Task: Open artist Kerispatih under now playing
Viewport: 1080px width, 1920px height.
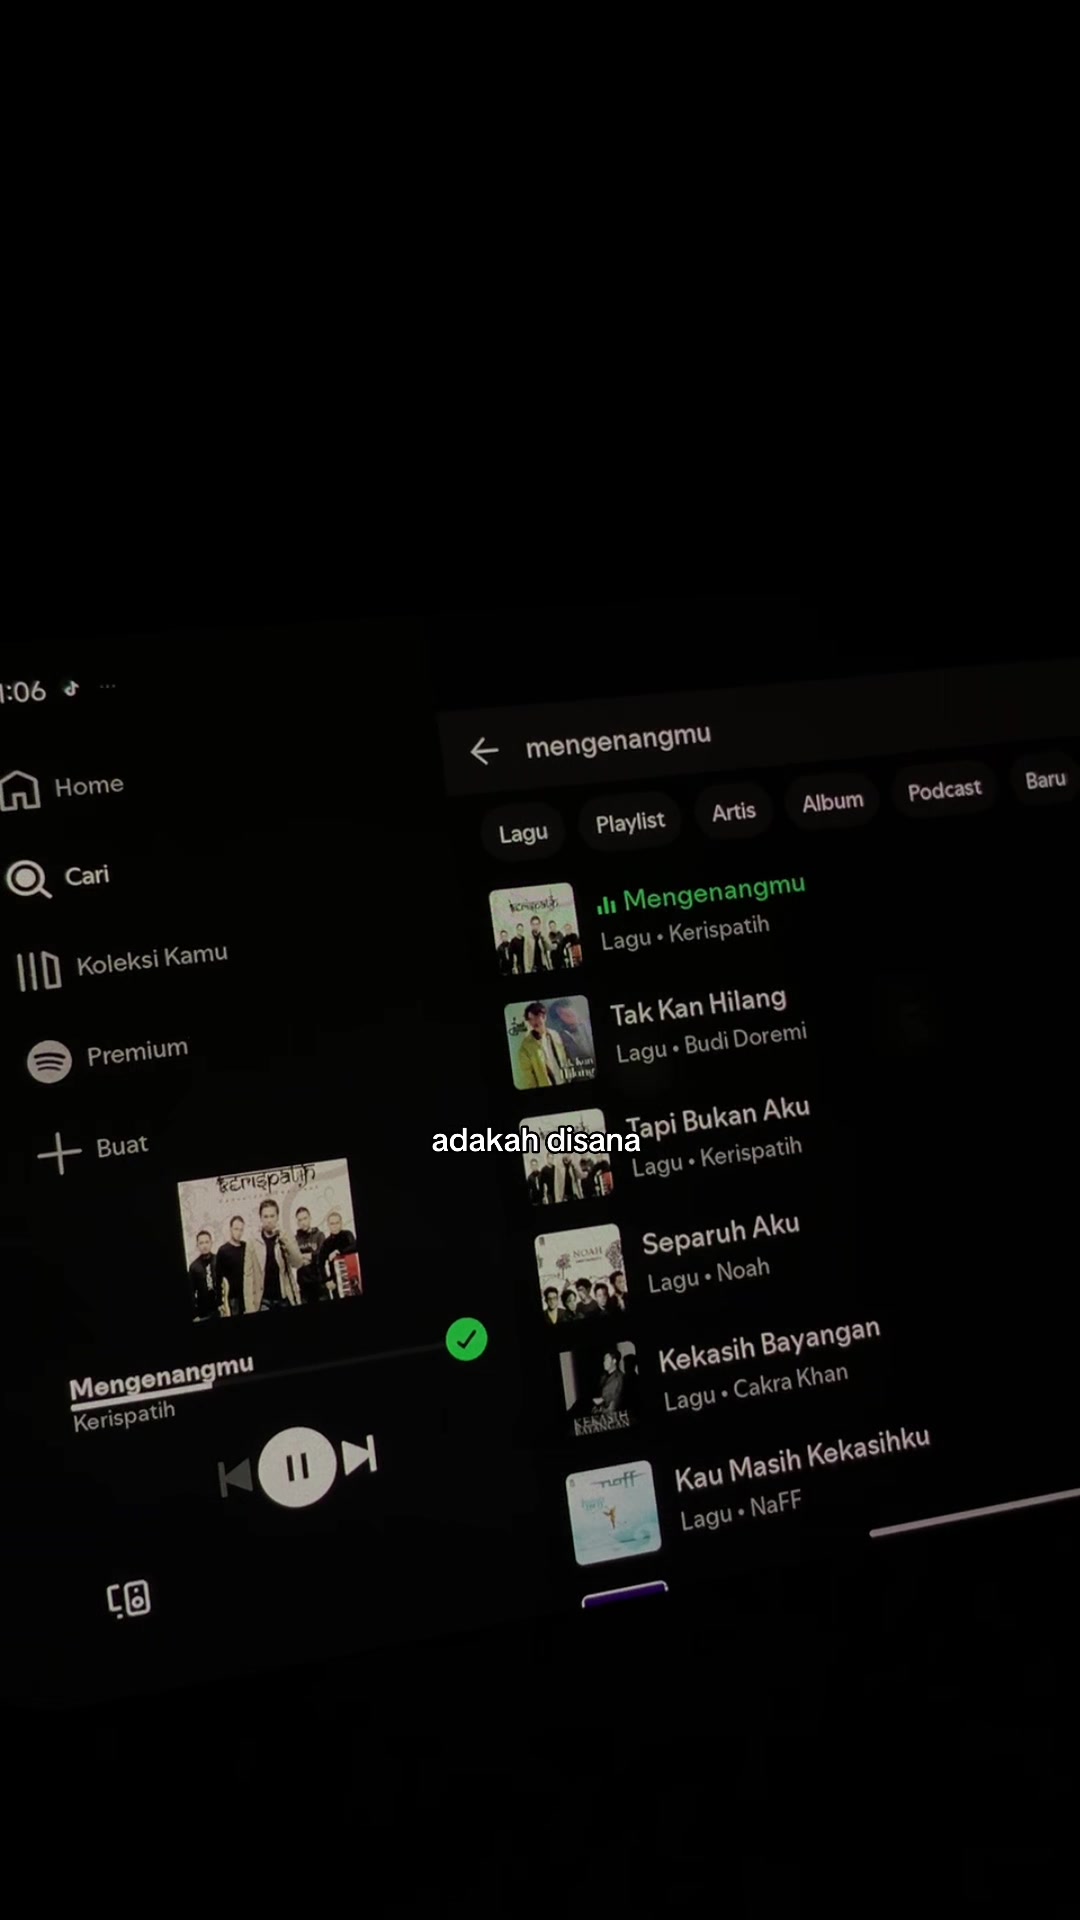Action: 124,1416
